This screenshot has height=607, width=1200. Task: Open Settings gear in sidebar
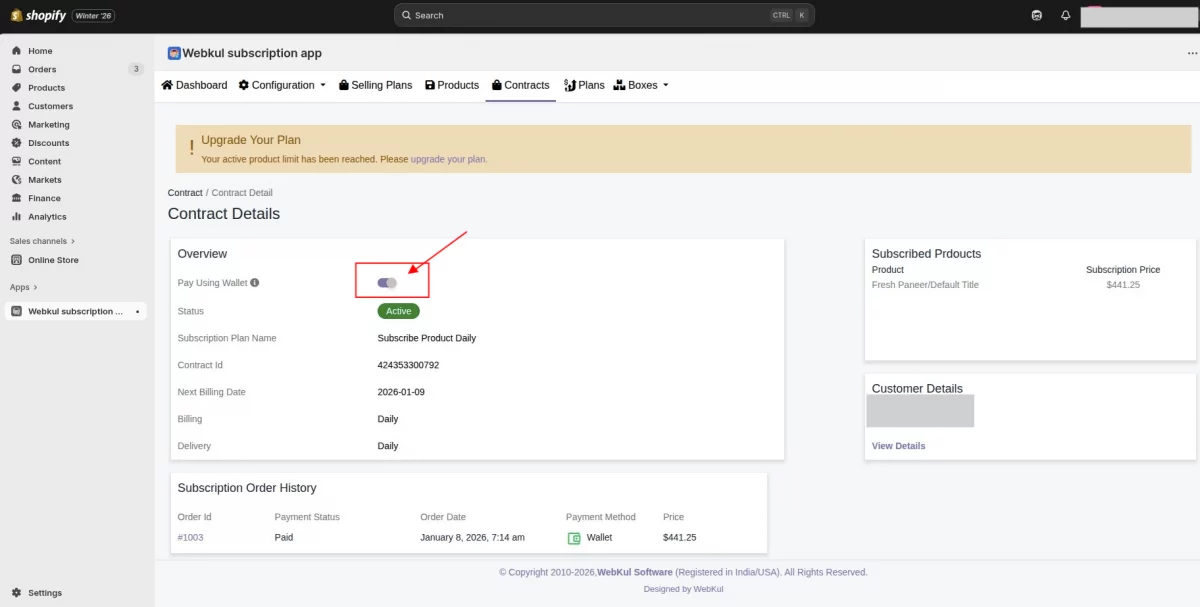[x=17, y=593]
